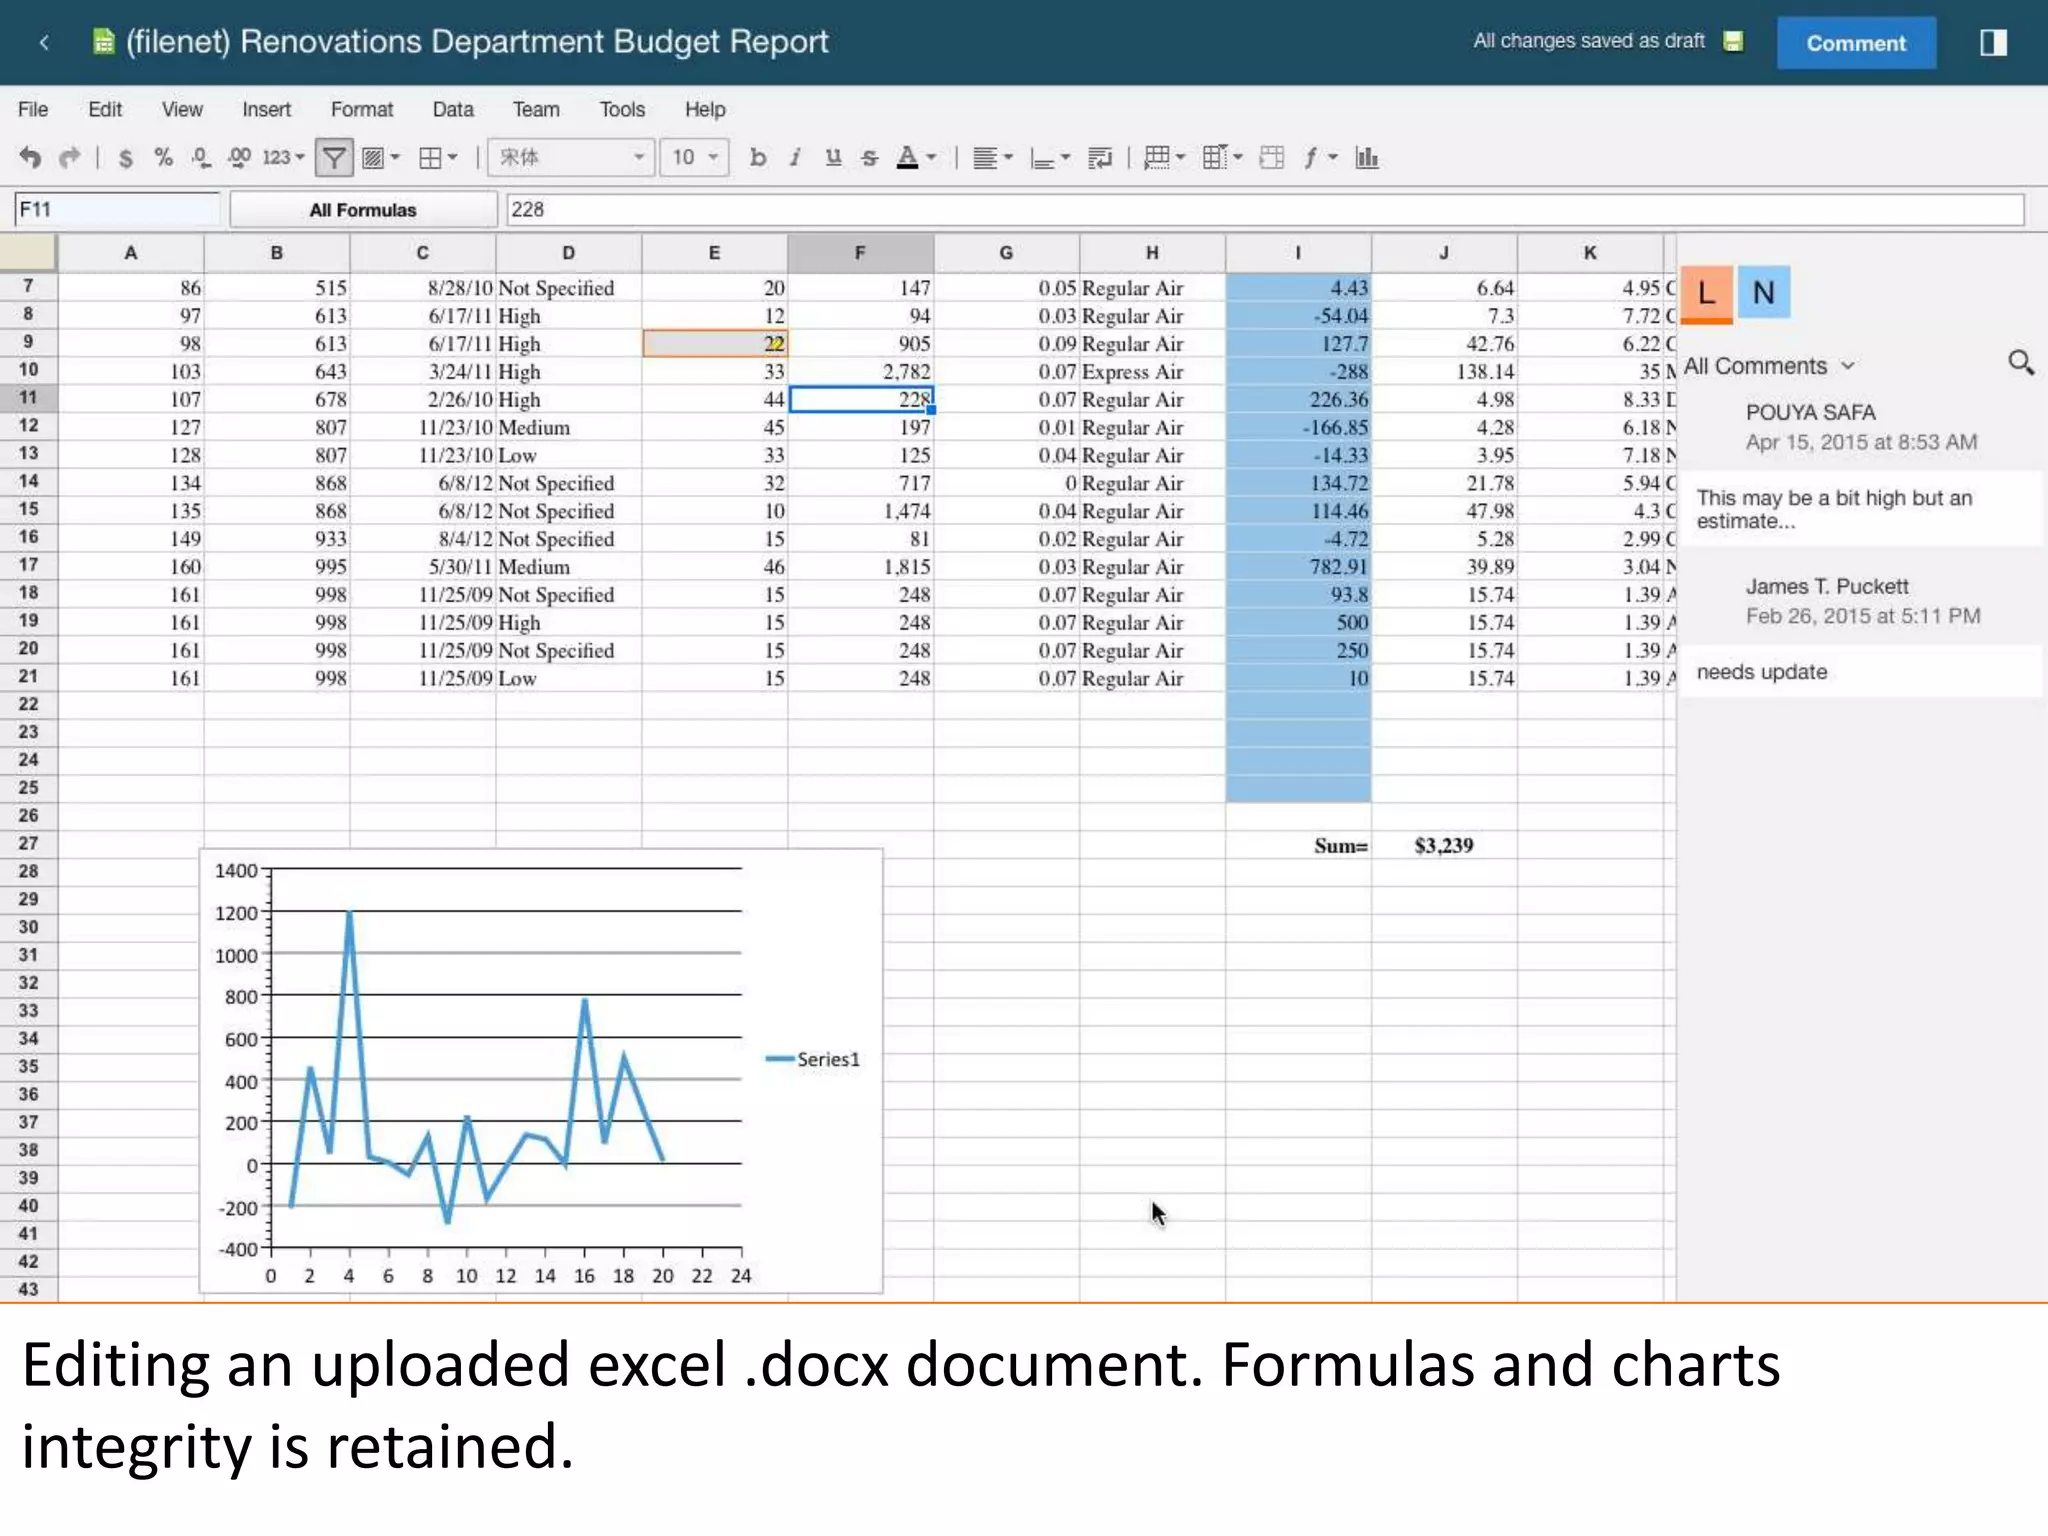This screenshot has width=2048, height=1536.
Task: Increase decimal places
Action: (239, 157)
